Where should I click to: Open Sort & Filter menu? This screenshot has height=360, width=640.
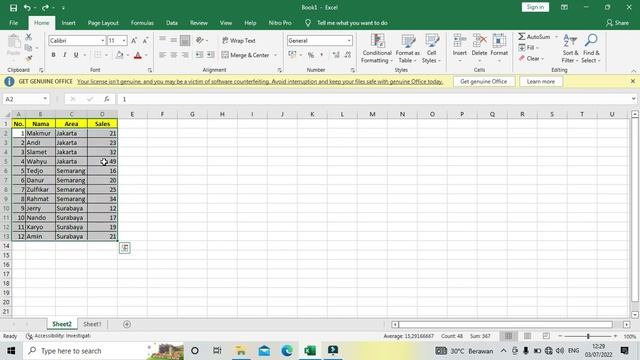(570, 49)
